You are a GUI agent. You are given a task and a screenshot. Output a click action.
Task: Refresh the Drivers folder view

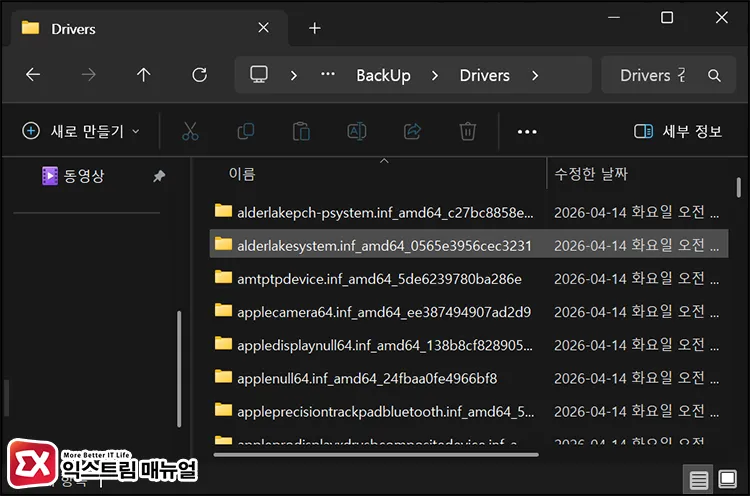(x=199, y=75)
